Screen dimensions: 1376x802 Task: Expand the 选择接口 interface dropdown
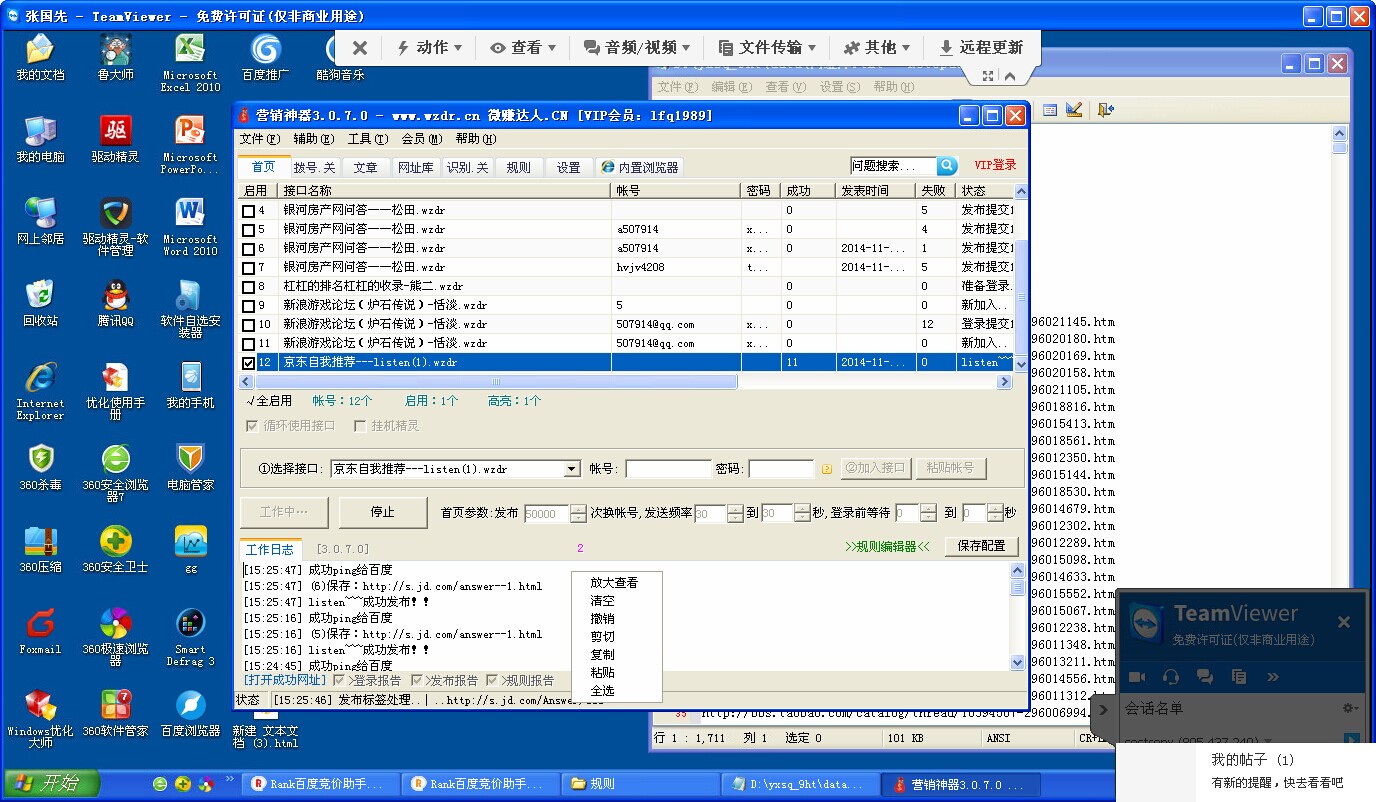[x=572, y=469]
